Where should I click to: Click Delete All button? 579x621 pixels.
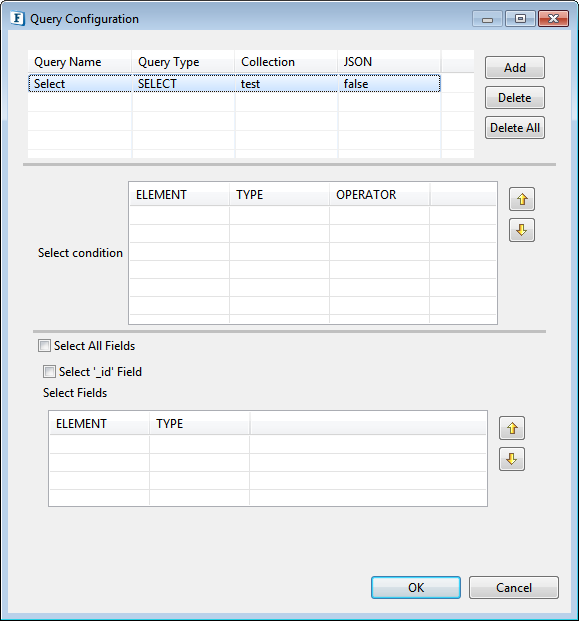[514, 128]
